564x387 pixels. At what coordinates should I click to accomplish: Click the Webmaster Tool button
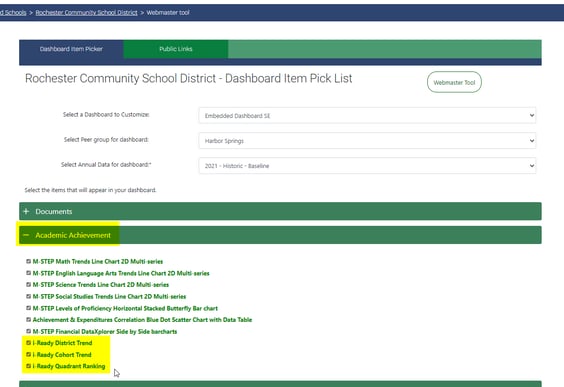click(x=454, y=82)
